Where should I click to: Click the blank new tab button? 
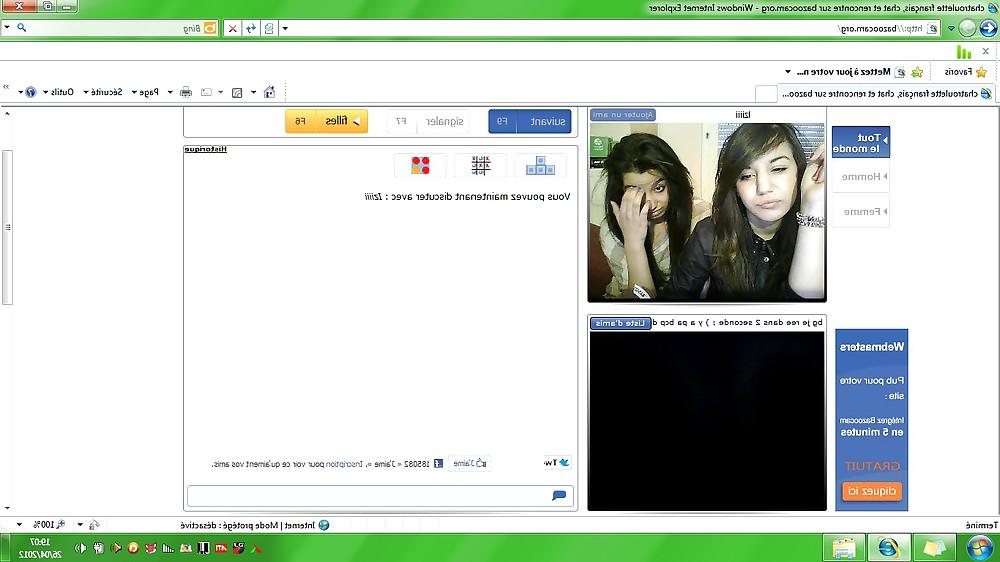point(766,94)
